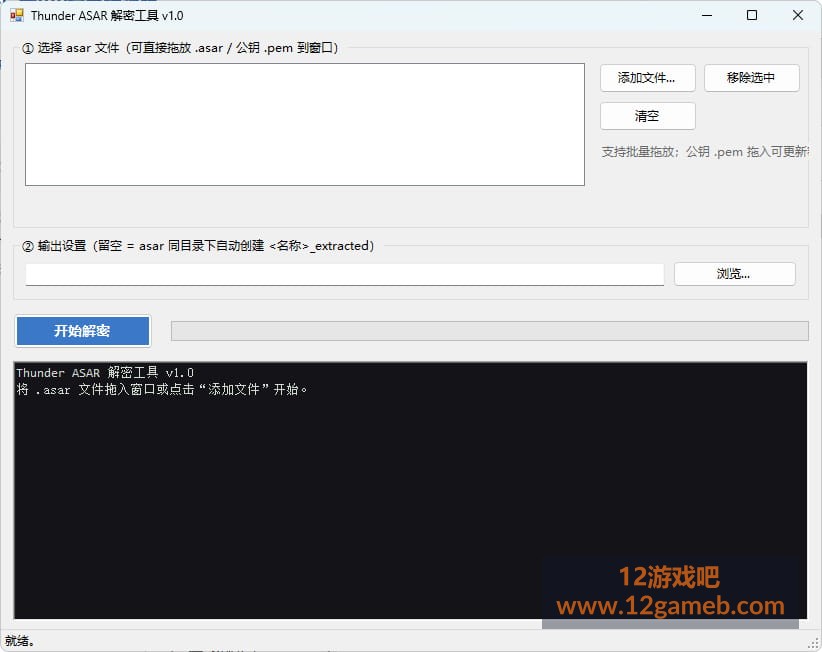This screenshot has height=652, width=822.
Task: Click the Thunder ASAR app icon in title bar
Action: 16,15
